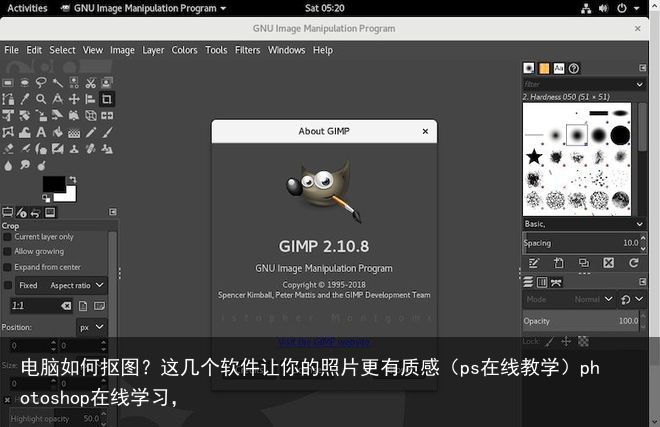The width and height of the screenshot is (660, 427).
Task: Select the Move tool
Action: (x=74, y=99)
